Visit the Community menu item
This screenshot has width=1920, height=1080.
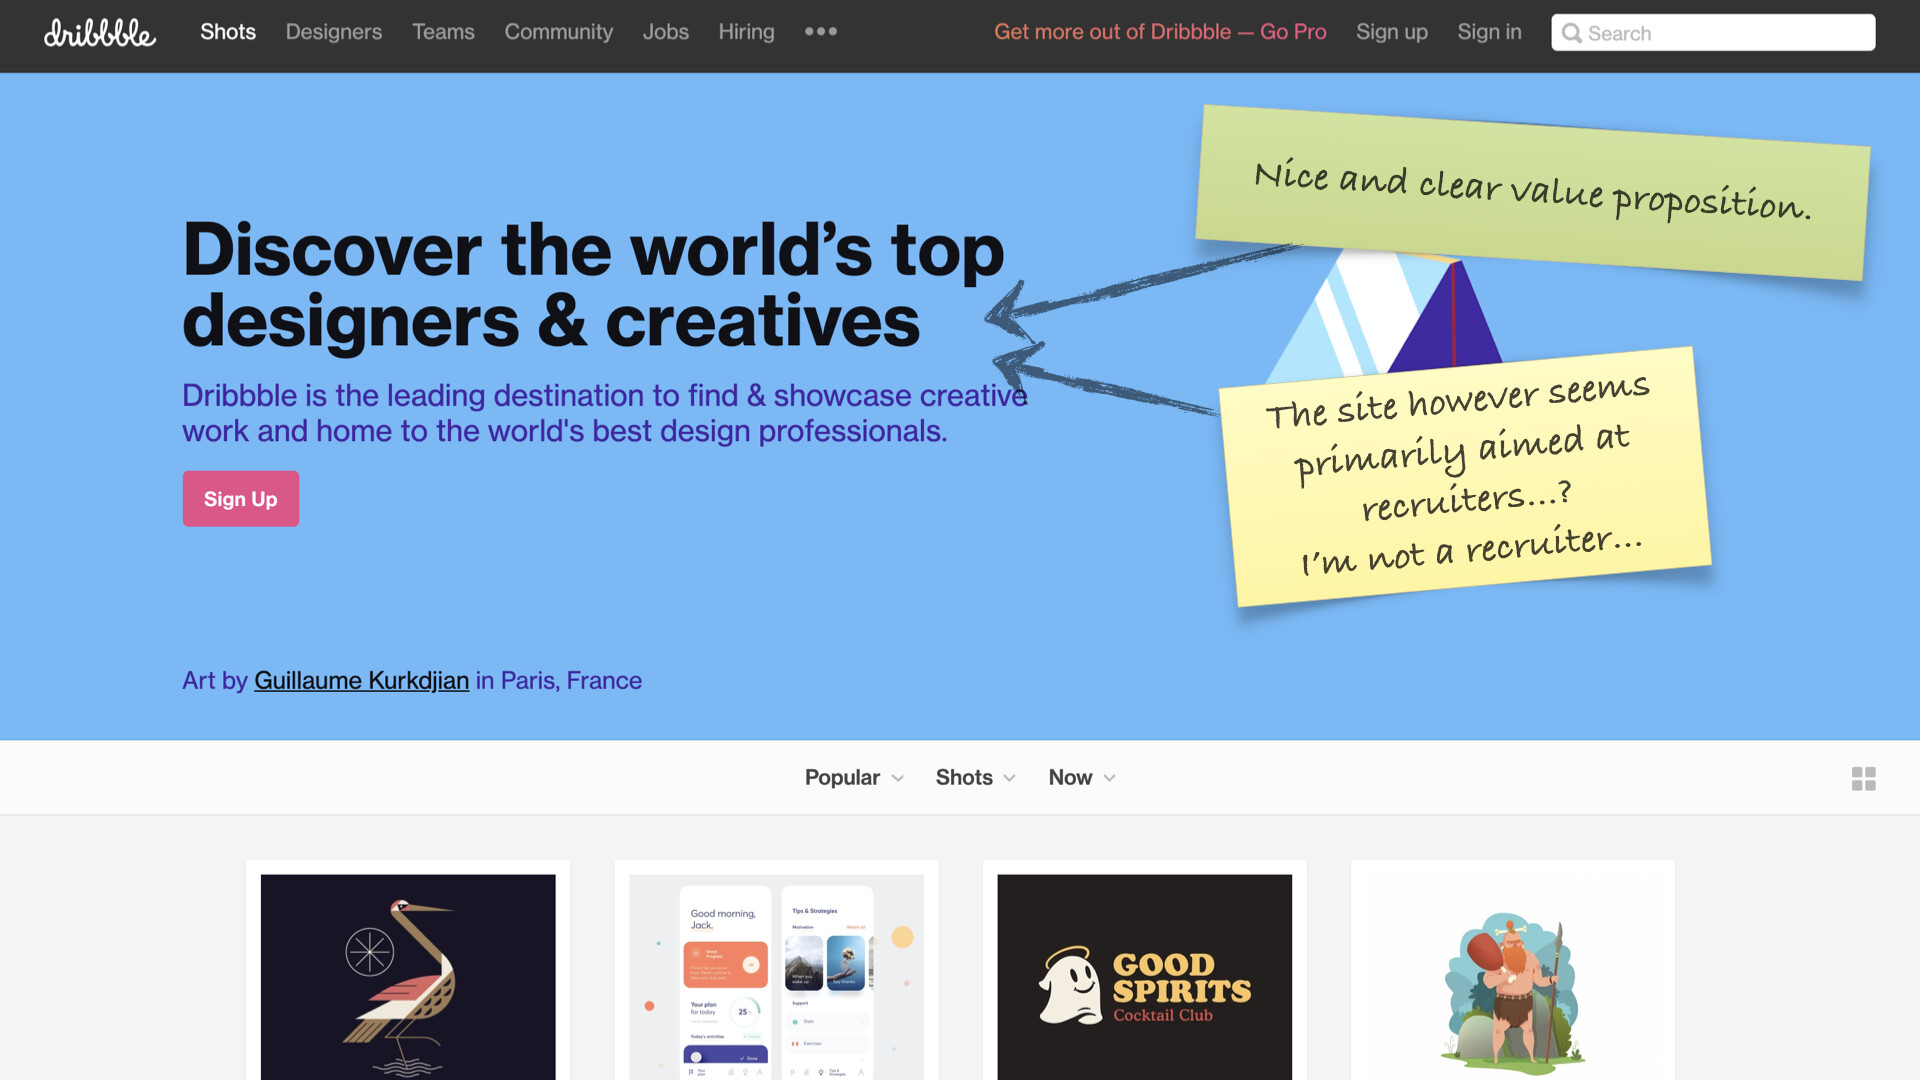pyautogui.click(x=558, y=31)
